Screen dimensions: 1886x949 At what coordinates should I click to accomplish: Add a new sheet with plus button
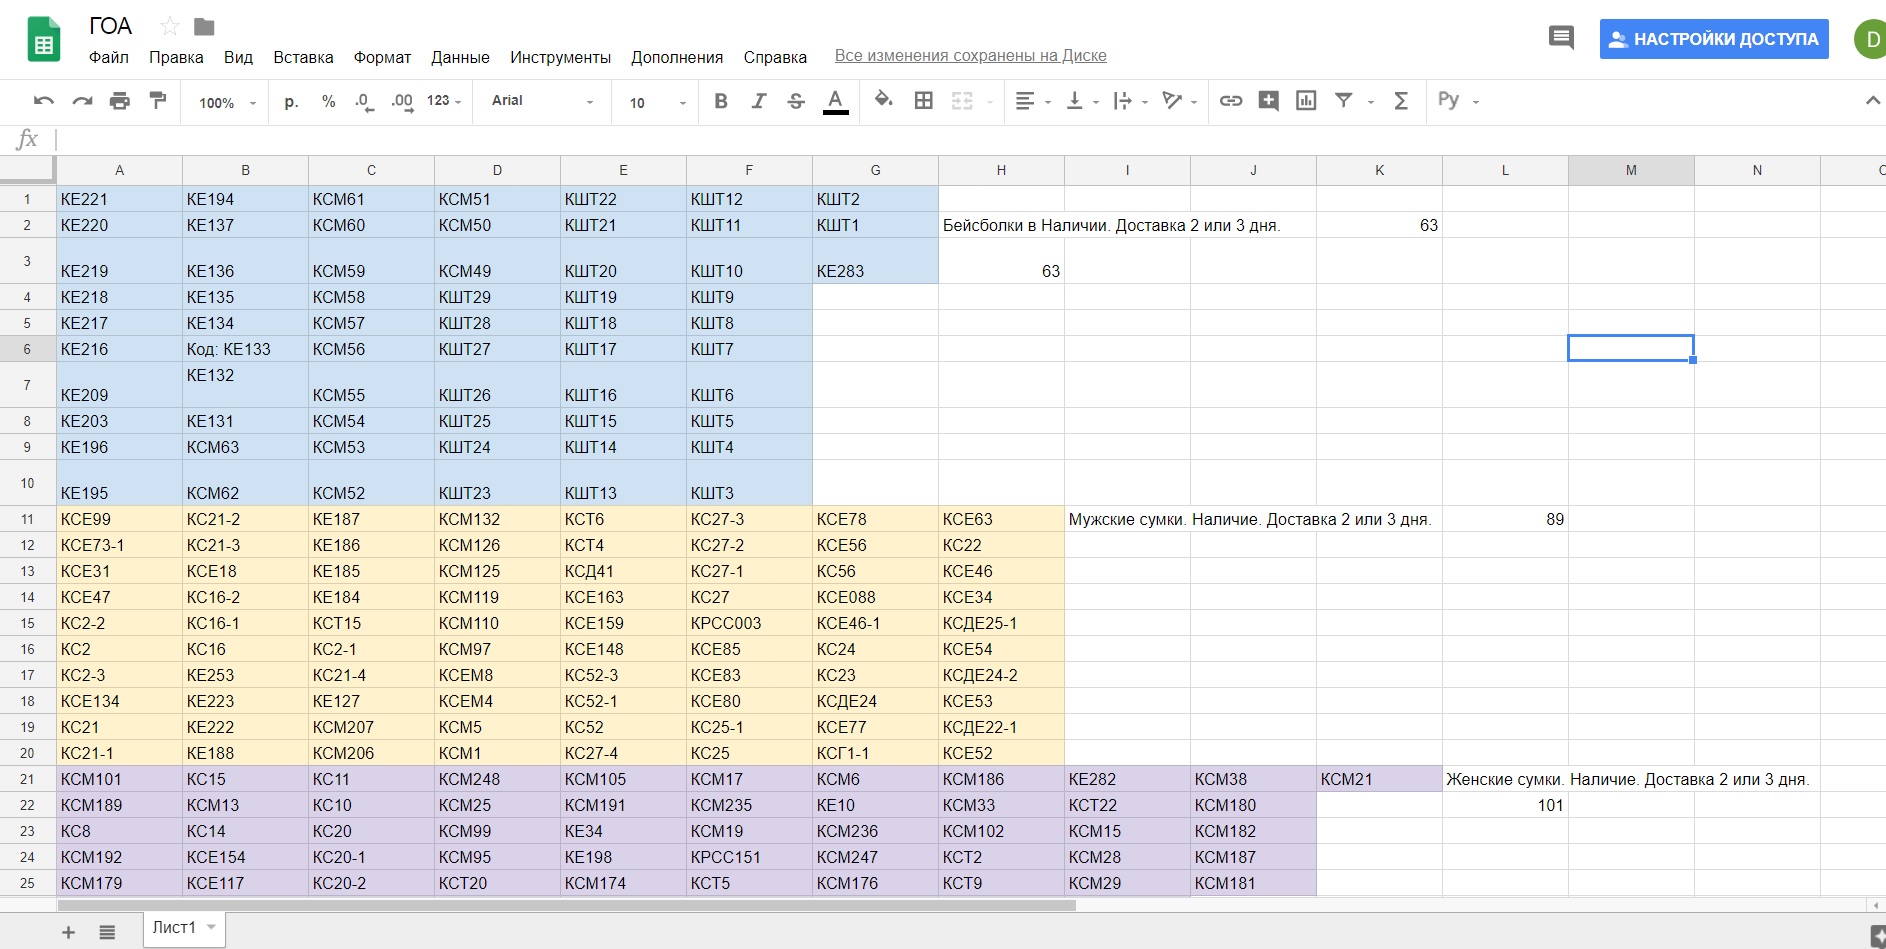[69, 932]
